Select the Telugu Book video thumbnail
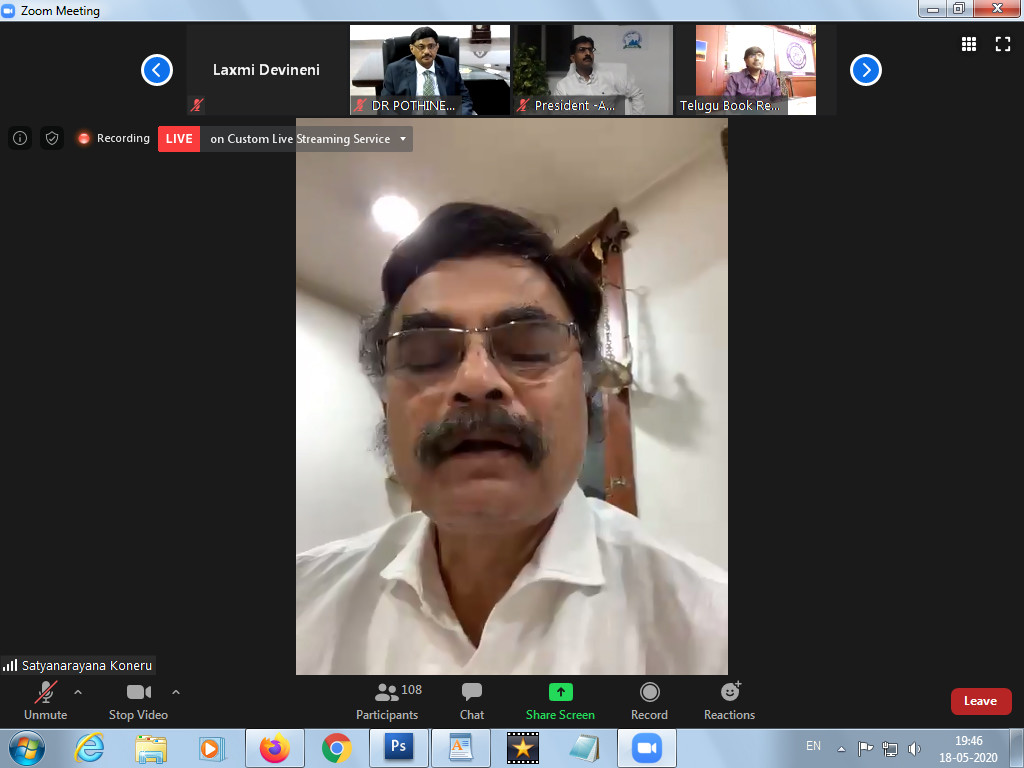The image size is (1024, 768). [x=755, y=69]
